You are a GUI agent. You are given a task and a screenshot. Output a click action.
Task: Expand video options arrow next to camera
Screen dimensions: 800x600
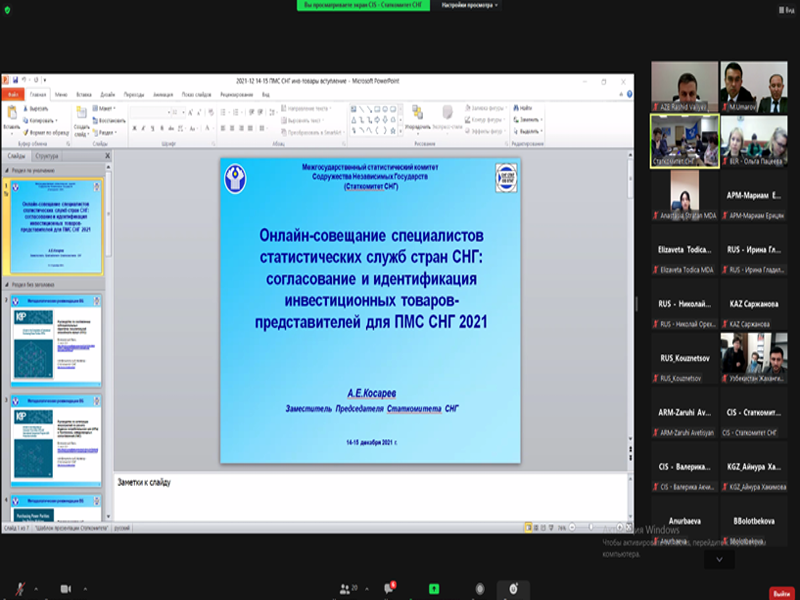click(85, 588)
